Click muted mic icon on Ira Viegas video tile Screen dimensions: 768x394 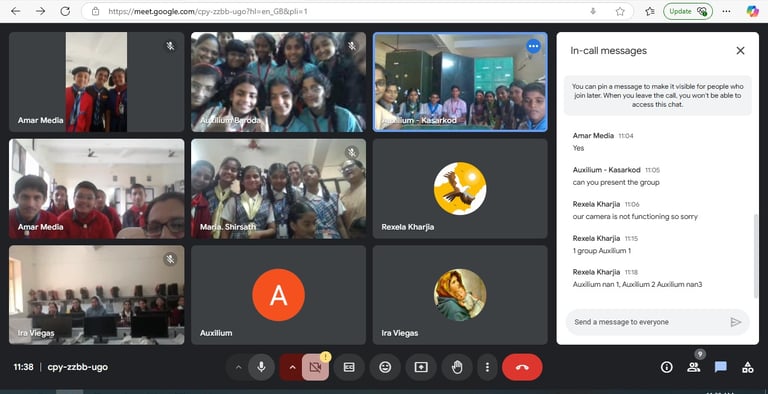170,259
